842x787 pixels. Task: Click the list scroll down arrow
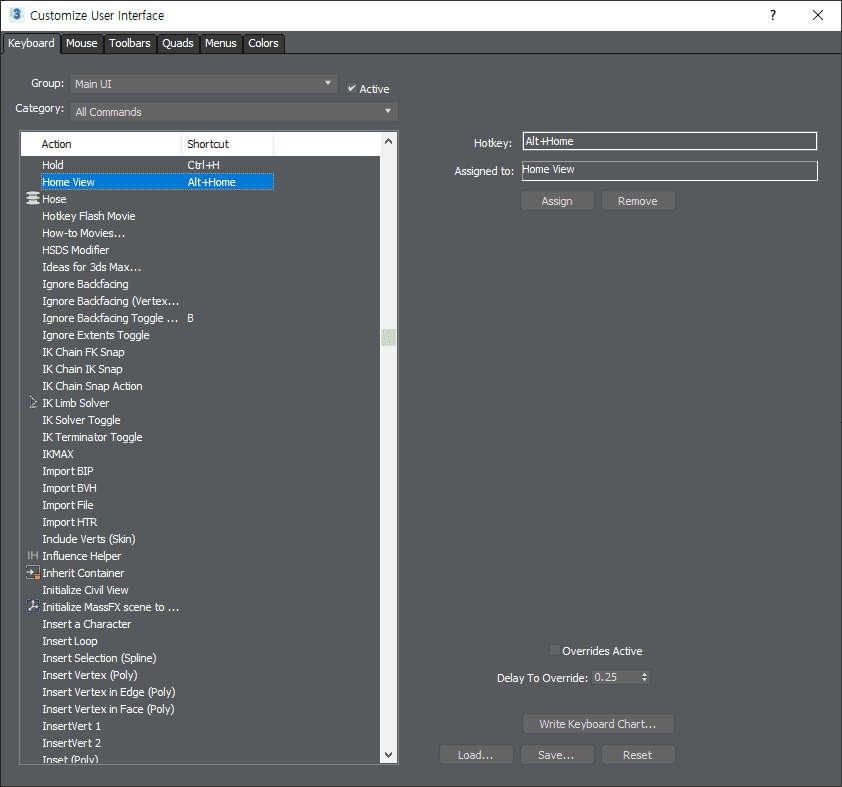tap(388, 755)
